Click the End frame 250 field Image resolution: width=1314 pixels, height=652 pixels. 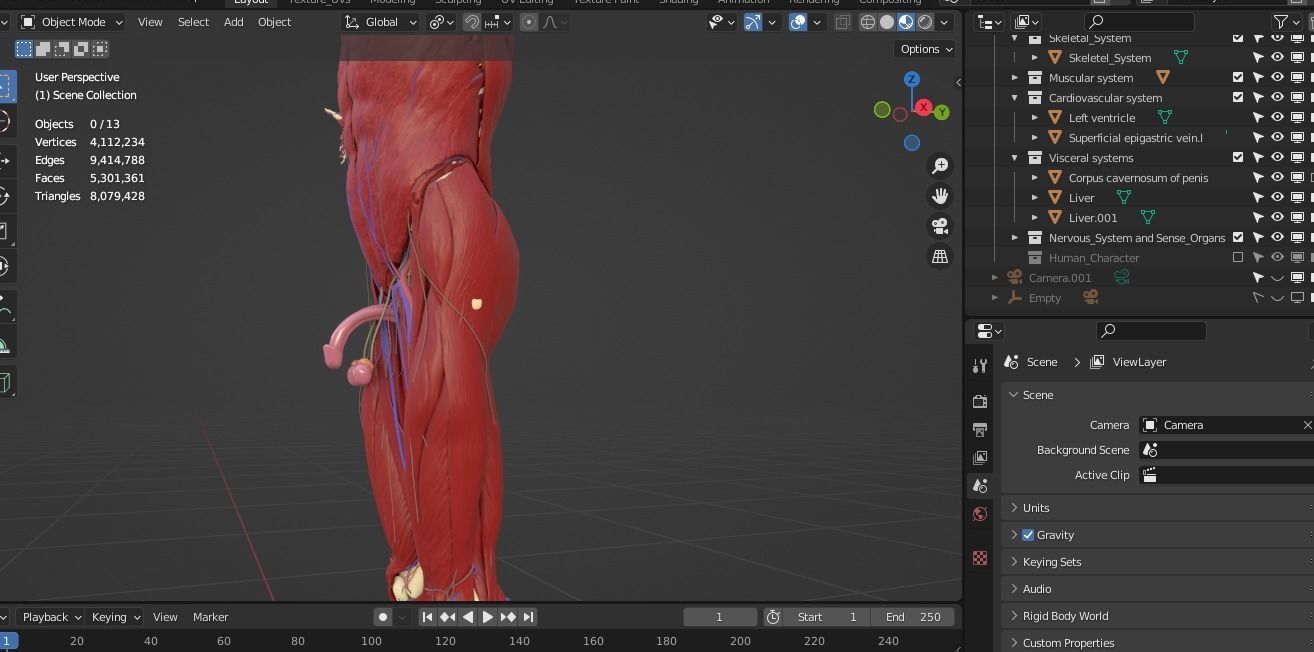click(x=912, y=617)
